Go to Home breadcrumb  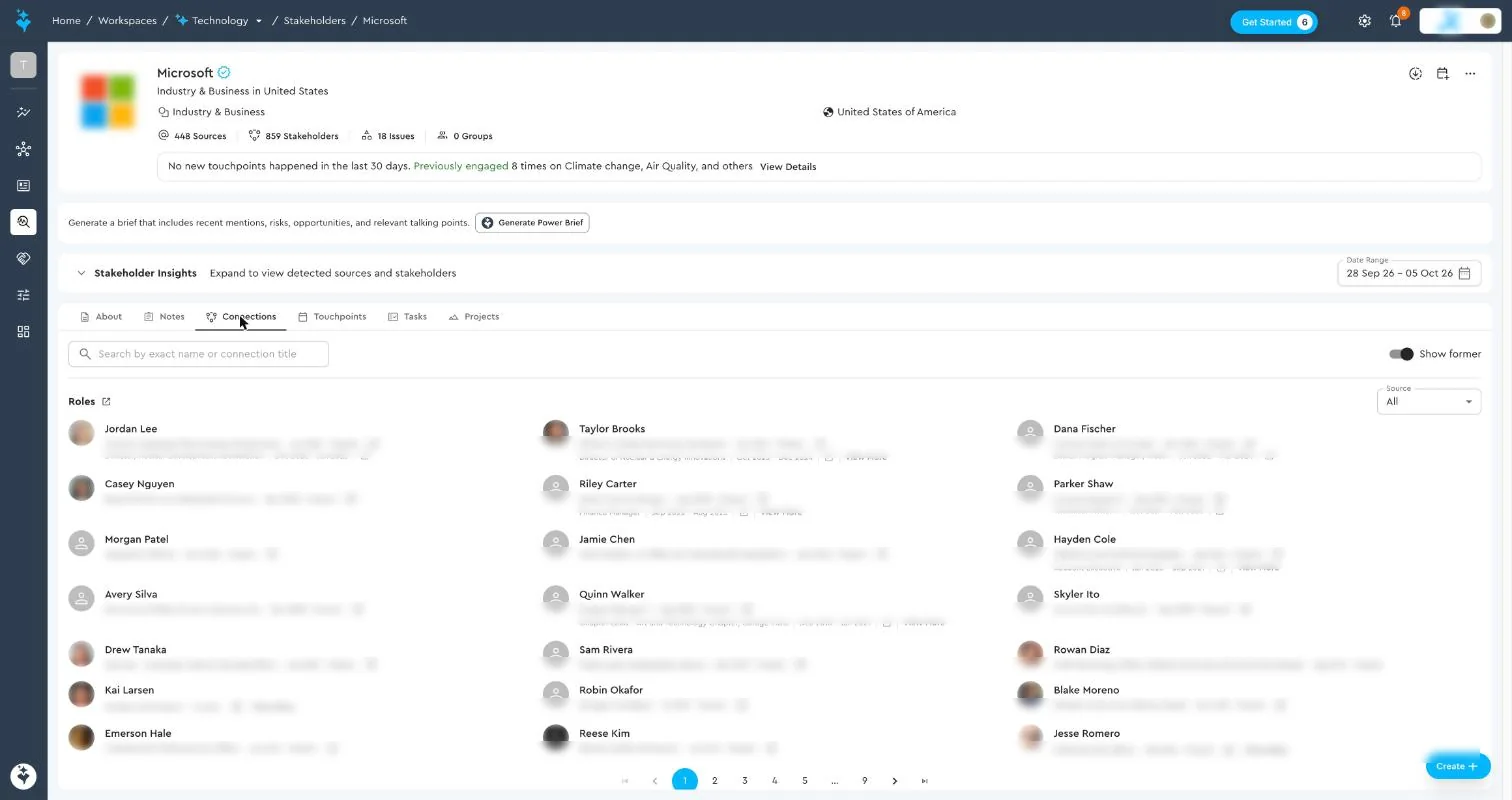66,21
